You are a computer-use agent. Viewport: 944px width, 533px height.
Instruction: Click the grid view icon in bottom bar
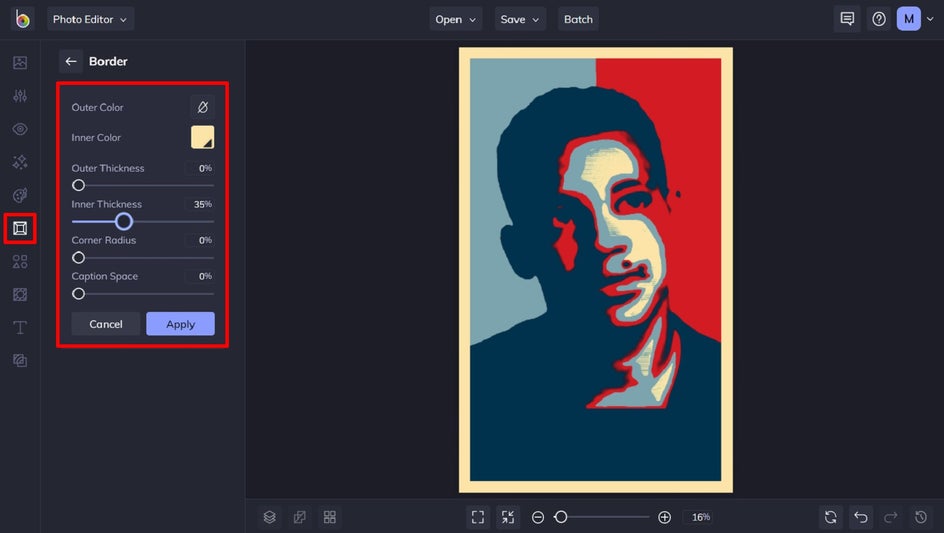click(x=329, y=517)
